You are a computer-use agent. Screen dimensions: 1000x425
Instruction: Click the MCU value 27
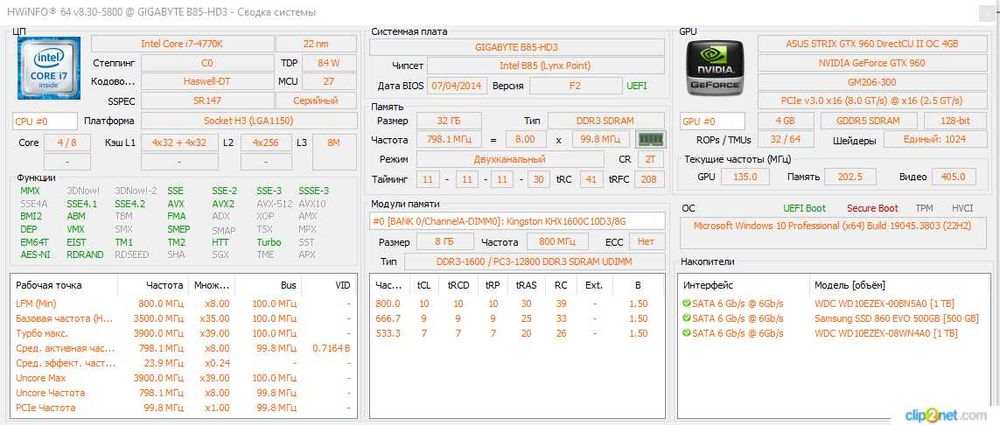[329, 82]
